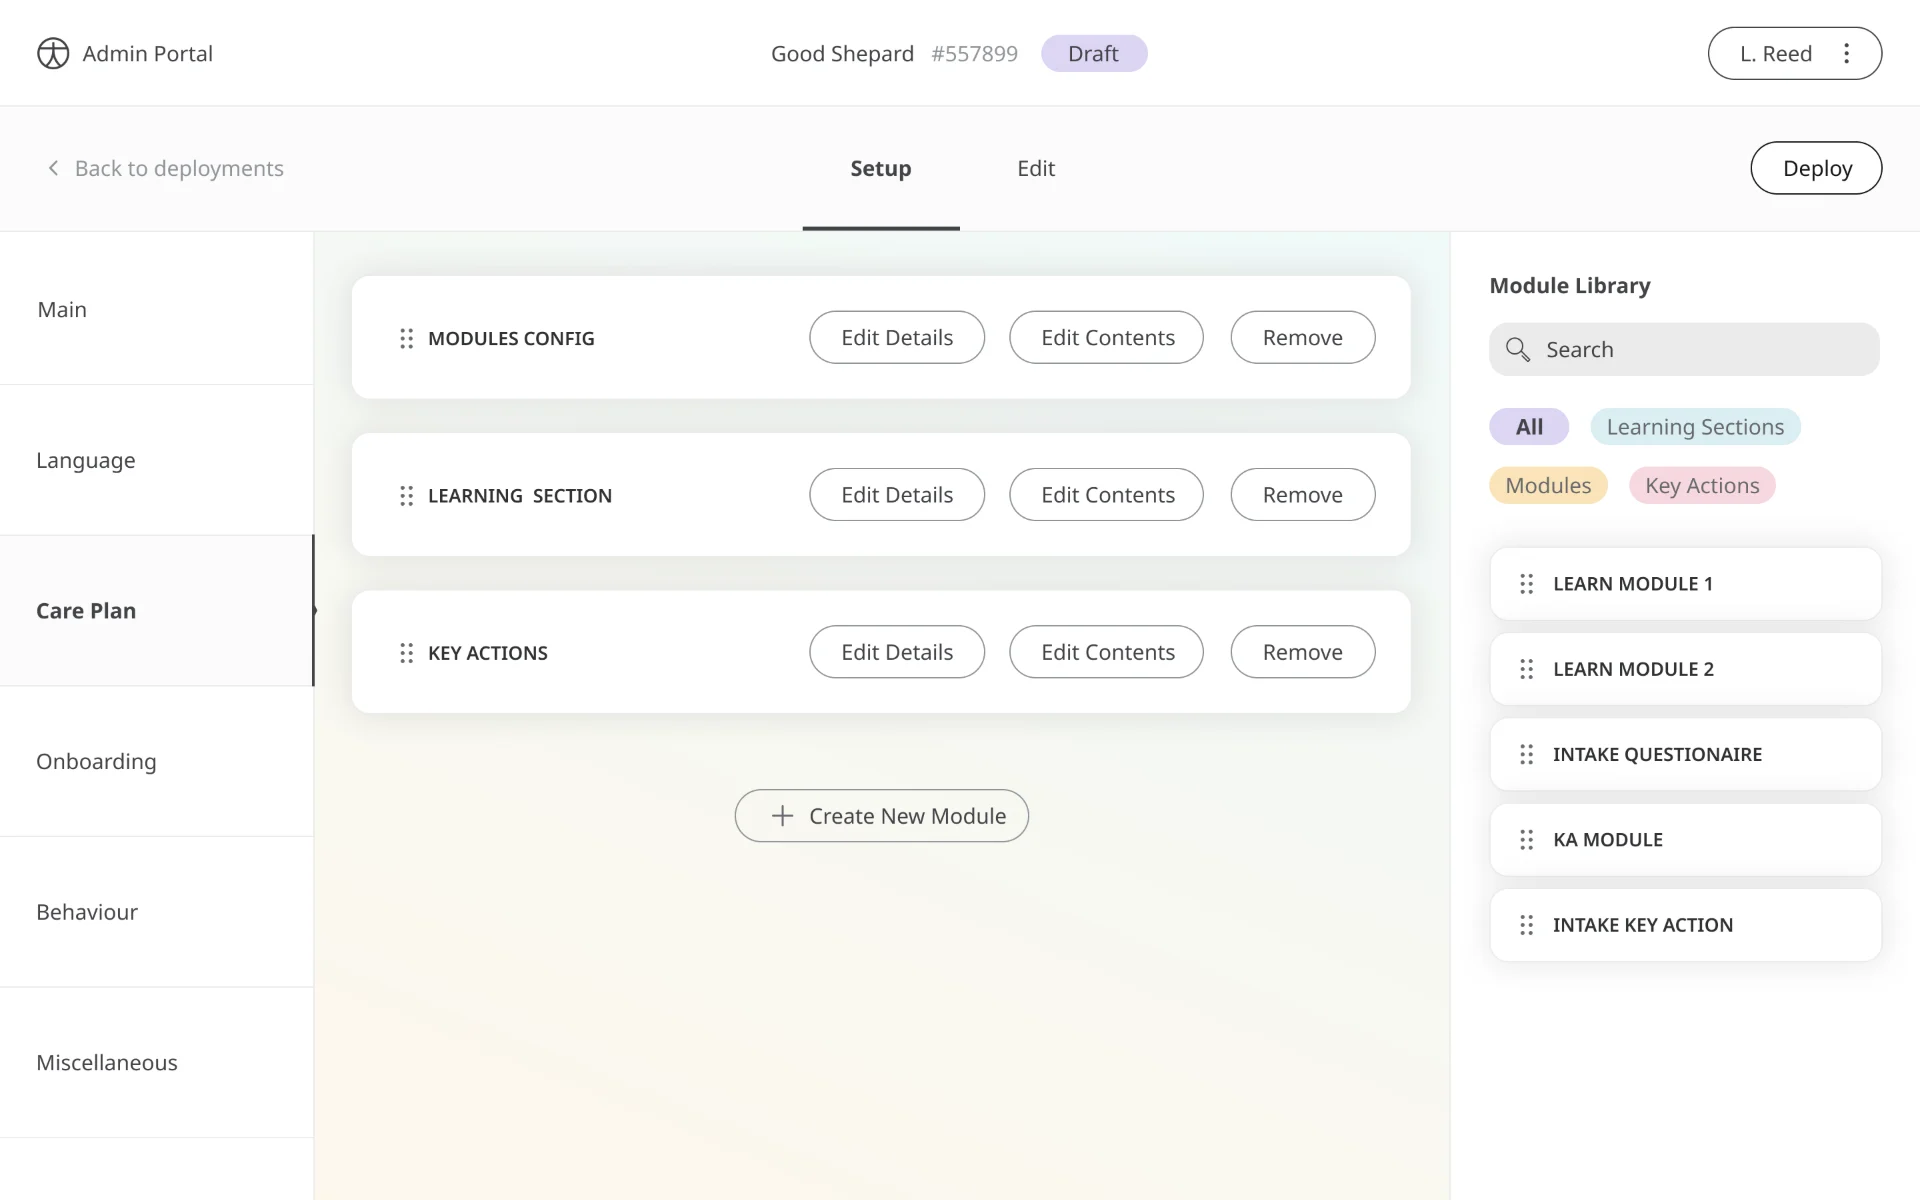Grab the drag handle of LEARNING SECTION
The height and width of the screenshot is (1200, 1920).
tap(406, 495)
